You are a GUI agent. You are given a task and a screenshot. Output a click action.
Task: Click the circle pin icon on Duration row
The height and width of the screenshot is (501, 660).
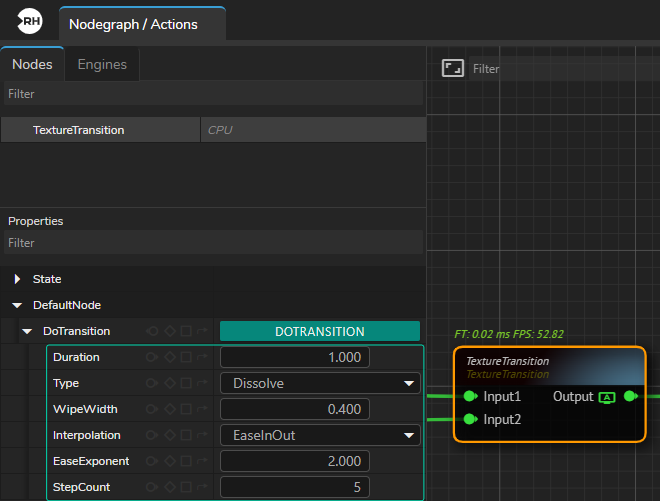pos(152,357)
